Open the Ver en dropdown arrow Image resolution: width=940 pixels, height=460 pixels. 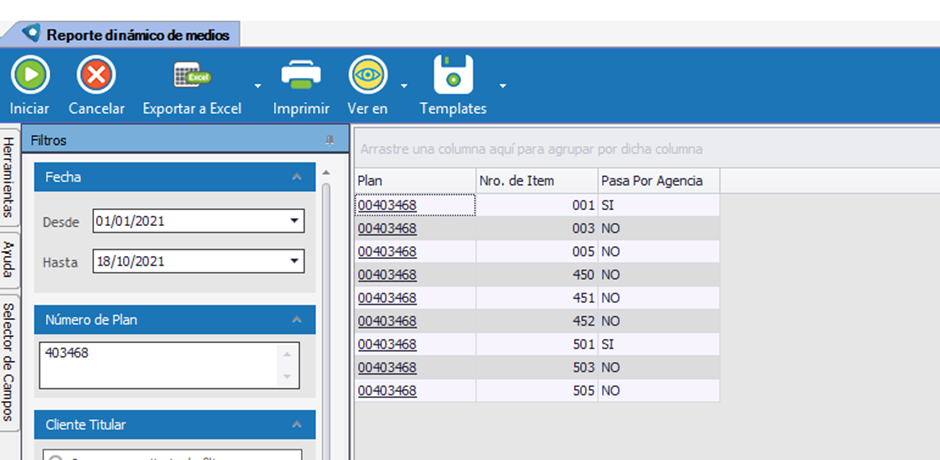[404, 86]
